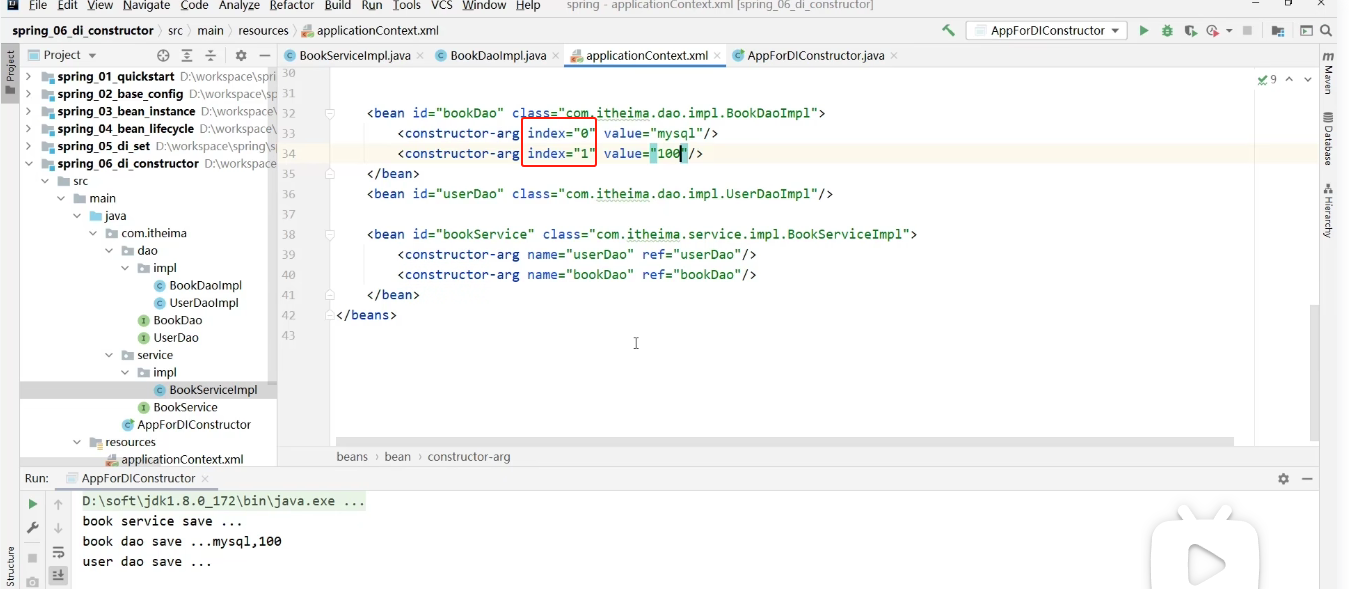The image size is (1349, 589).
Task: Build project with the hammer icon
Action: coord(948,30)
